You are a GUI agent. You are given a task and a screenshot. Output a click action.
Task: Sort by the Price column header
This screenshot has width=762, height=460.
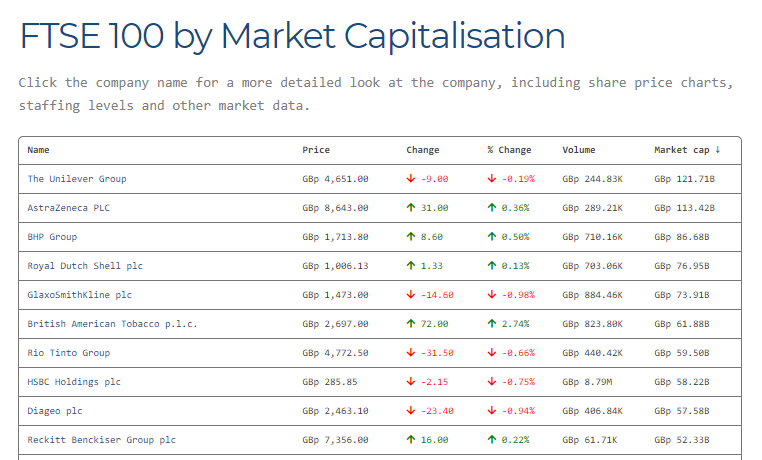316,150
